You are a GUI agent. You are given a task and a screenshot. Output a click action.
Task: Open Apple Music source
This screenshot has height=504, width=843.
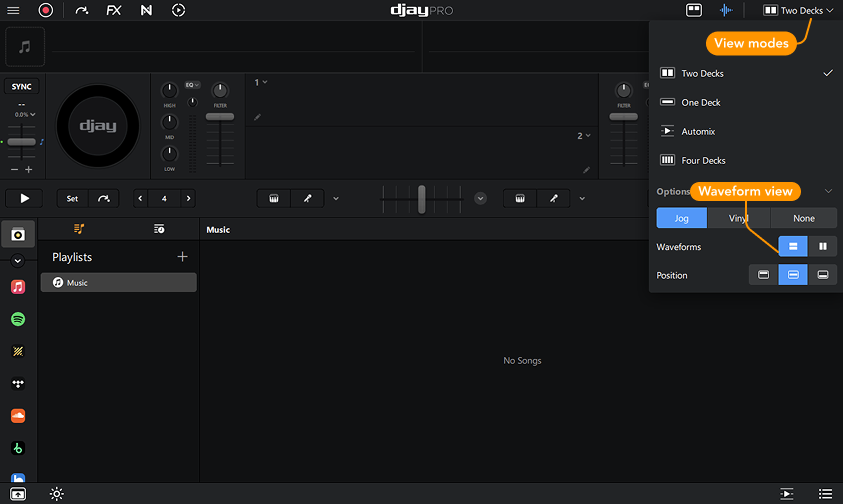coord(18,287)
